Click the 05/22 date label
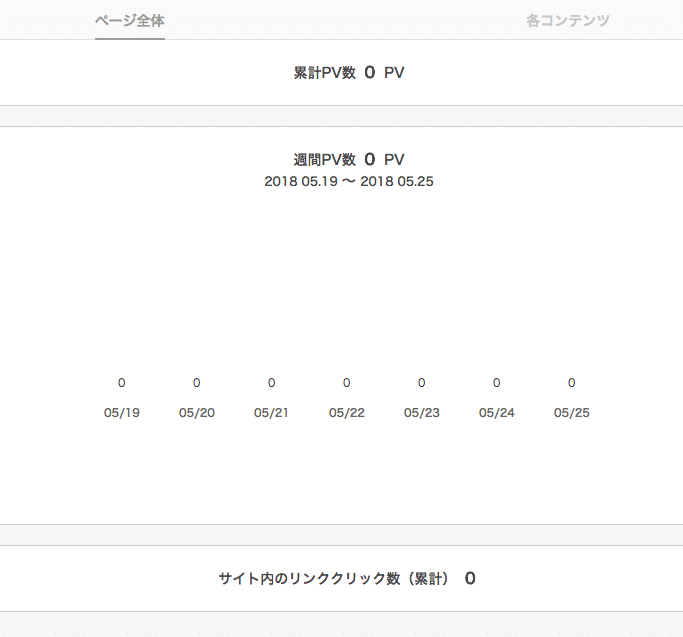683x637 pixels. tap(347, 413)
